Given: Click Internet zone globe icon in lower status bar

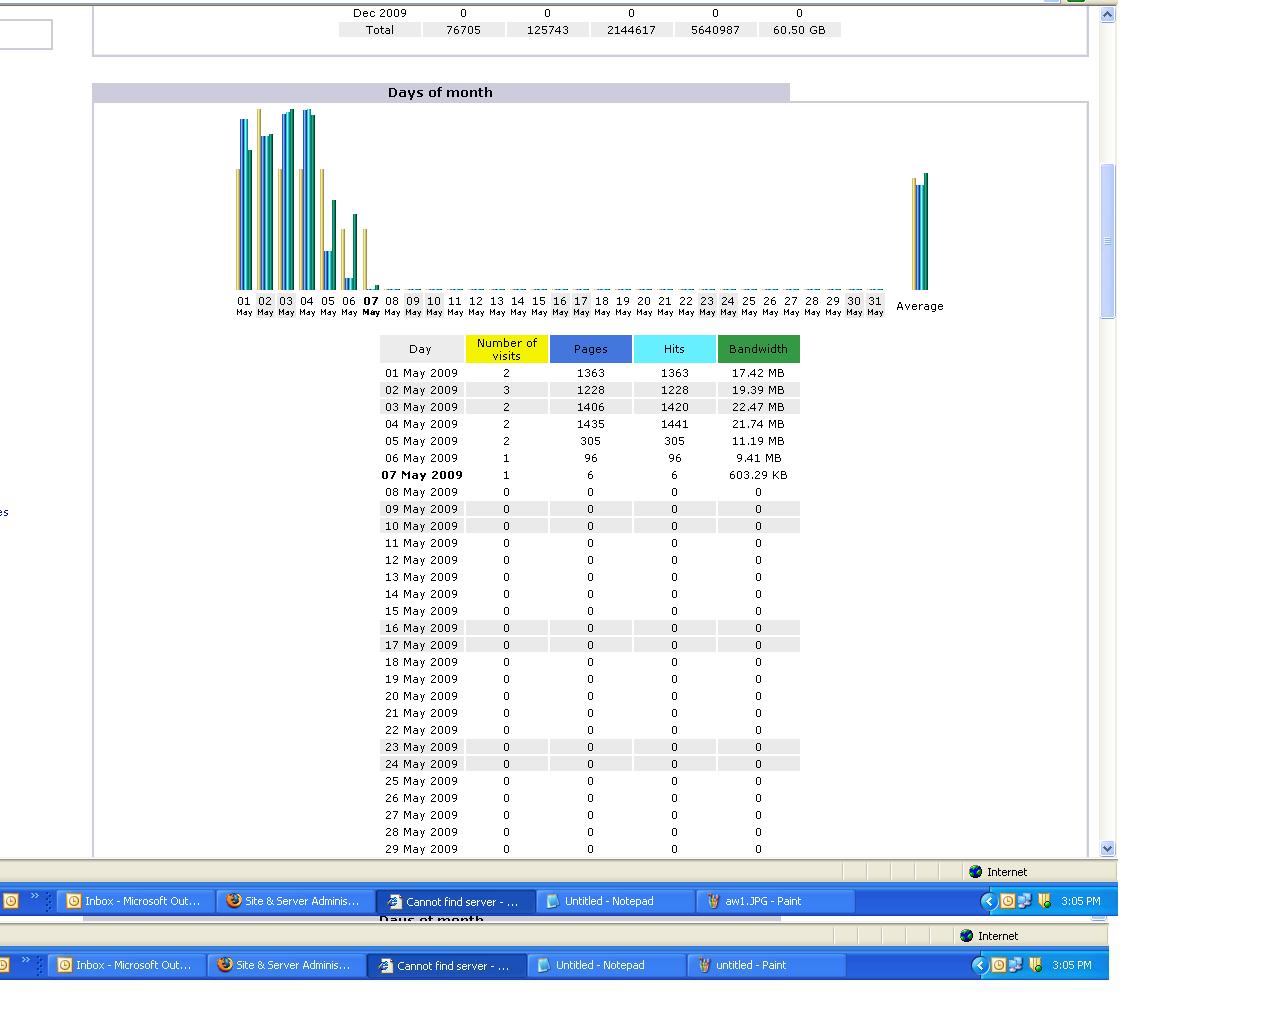Looking at the screenshot, I should click(x=967, y=936).
